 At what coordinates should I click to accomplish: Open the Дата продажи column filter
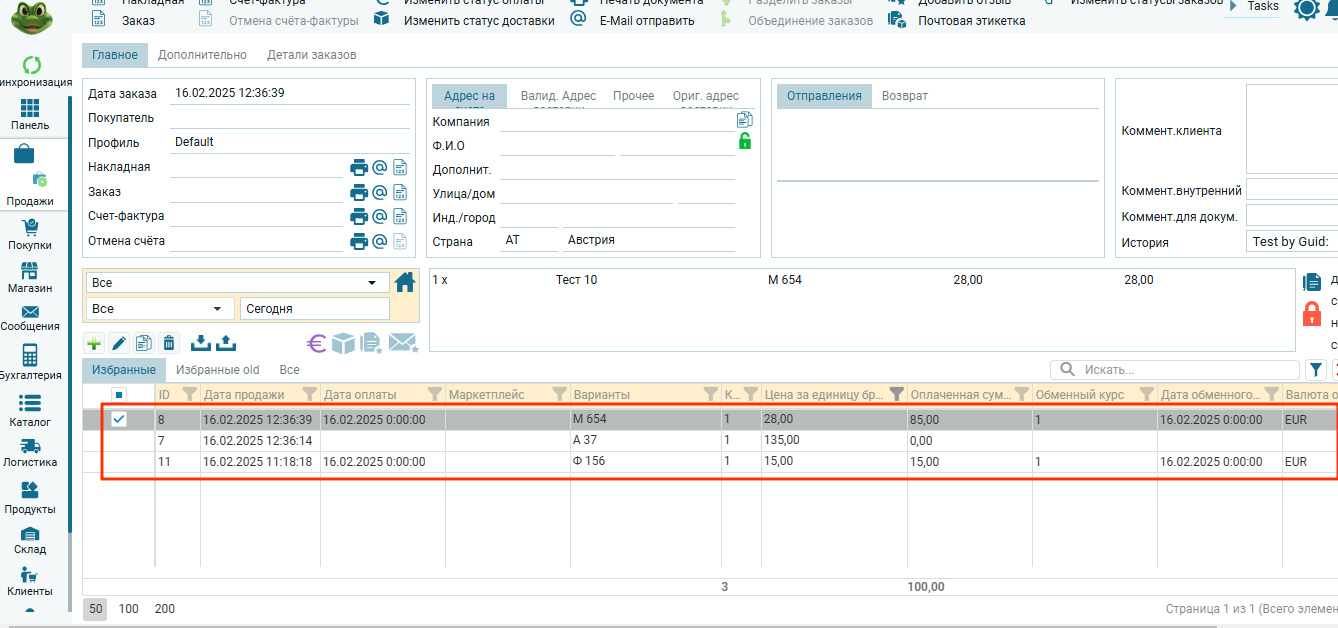pos(309,394)
